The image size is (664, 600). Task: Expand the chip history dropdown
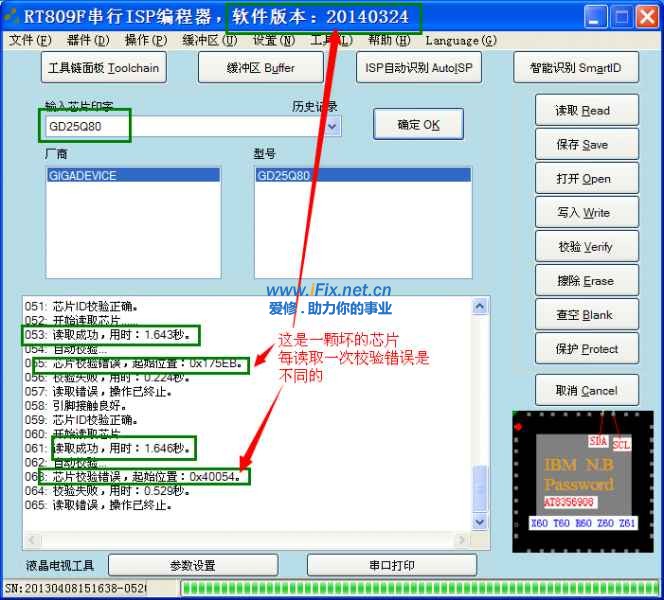click(332, 126)
